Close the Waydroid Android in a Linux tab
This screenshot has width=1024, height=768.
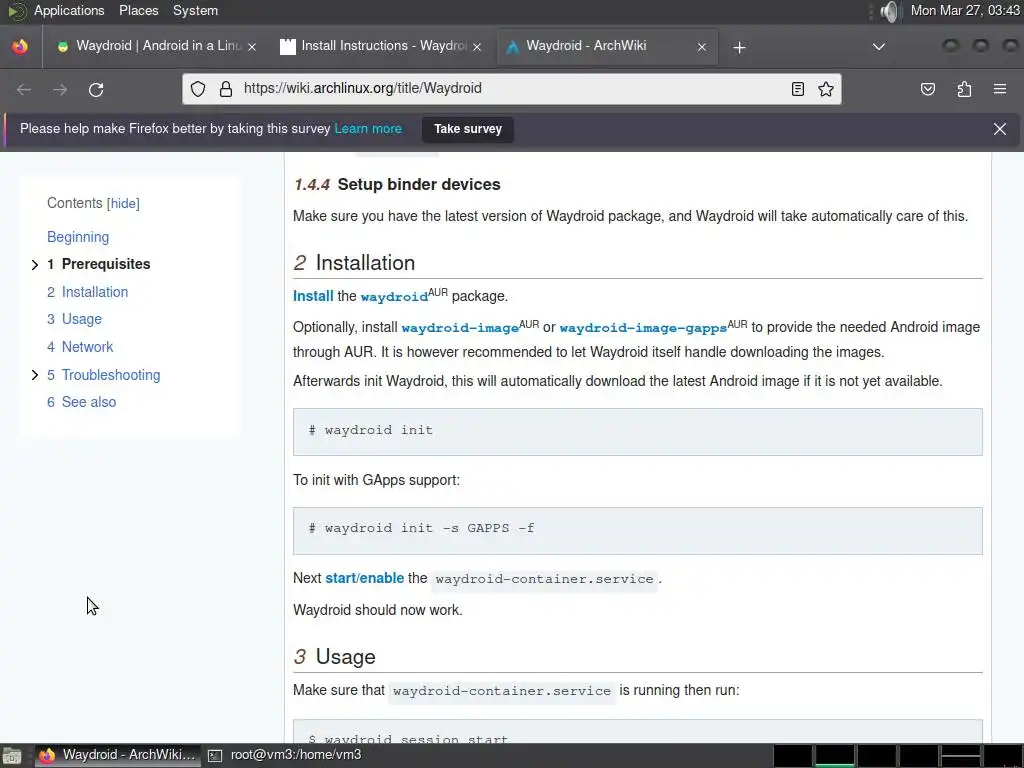252,47
